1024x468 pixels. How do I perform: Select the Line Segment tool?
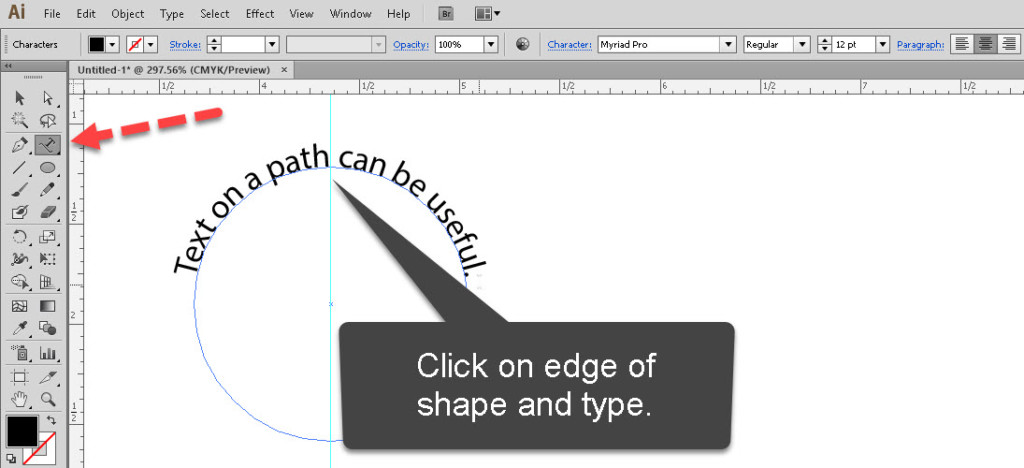click(20, 168)
